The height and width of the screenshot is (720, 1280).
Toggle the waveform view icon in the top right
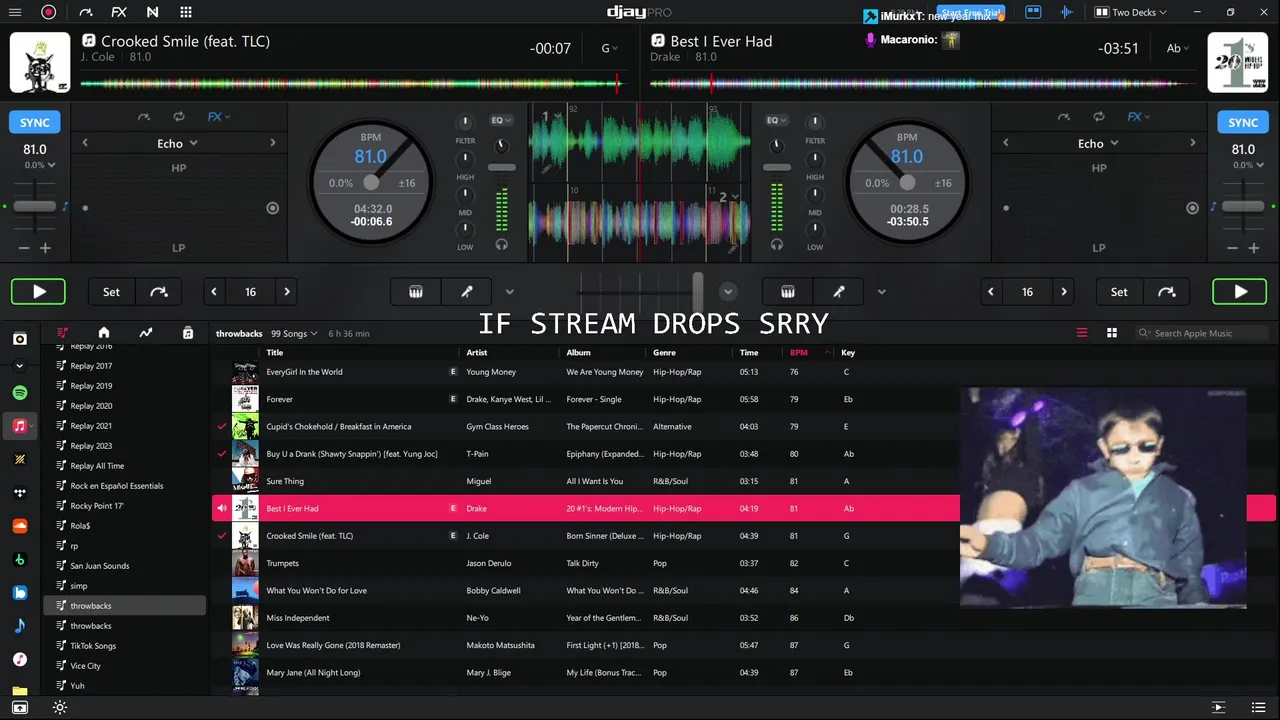(x=1067, y=12)
